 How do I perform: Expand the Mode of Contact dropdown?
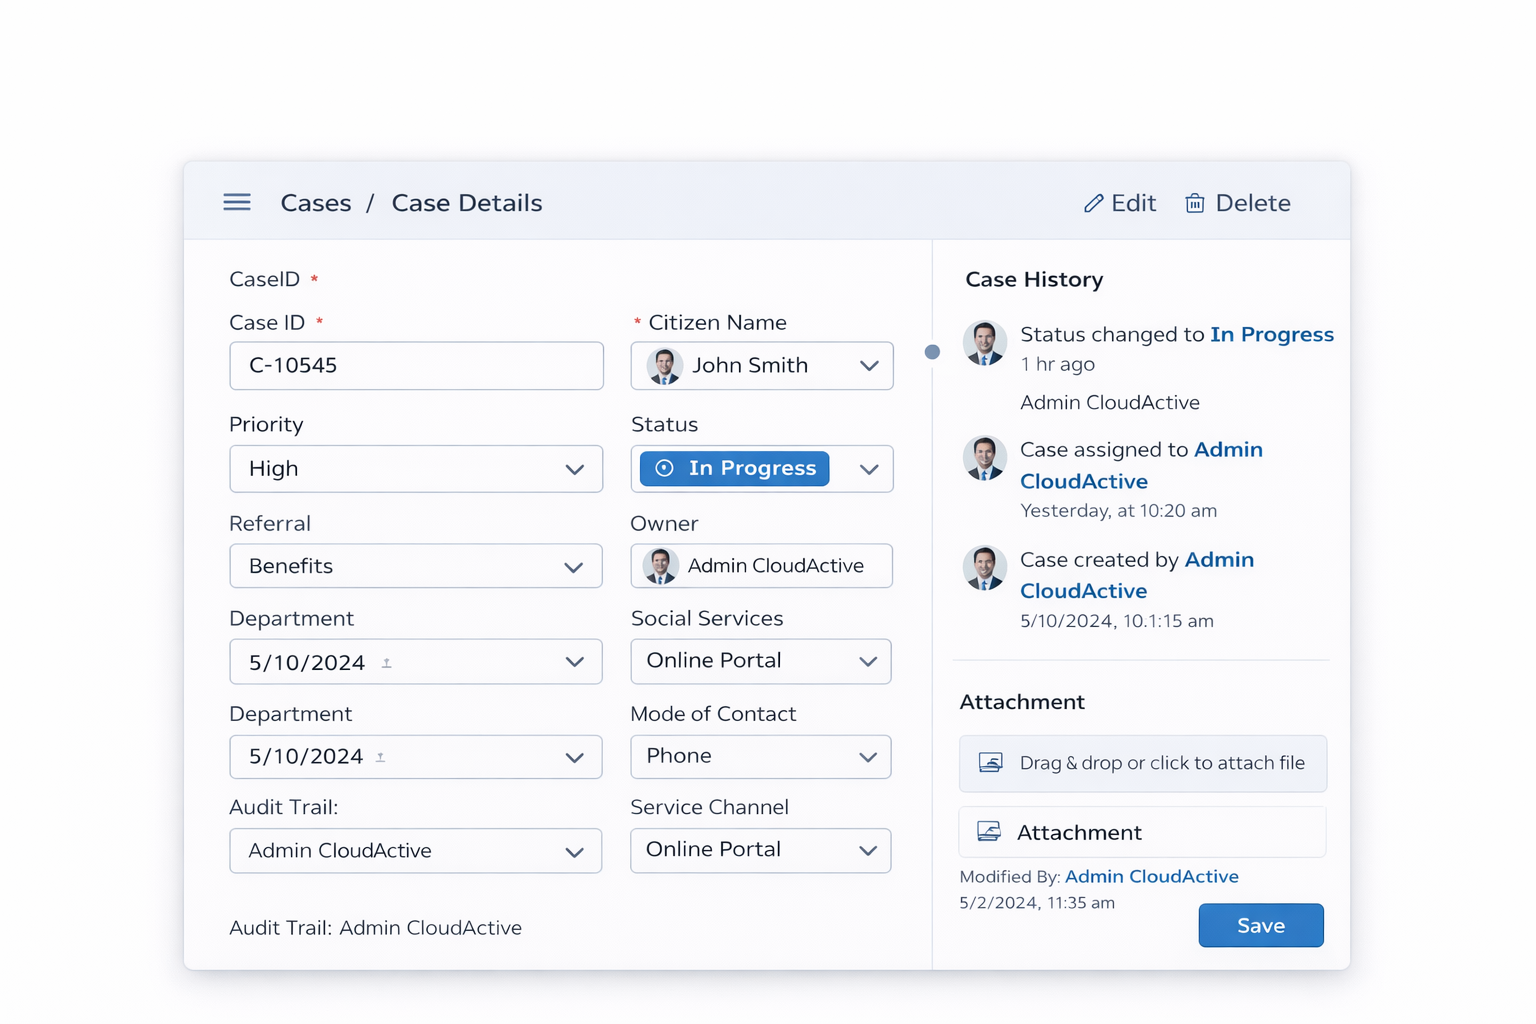point(760,757)
